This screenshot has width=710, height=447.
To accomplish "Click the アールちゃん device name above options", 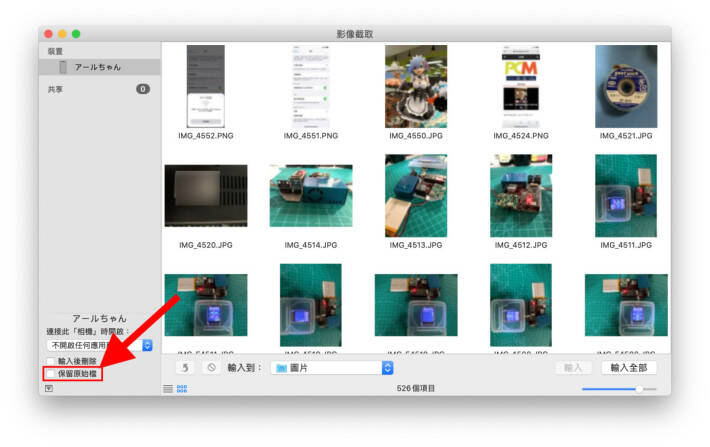I will tap(99, 318).
